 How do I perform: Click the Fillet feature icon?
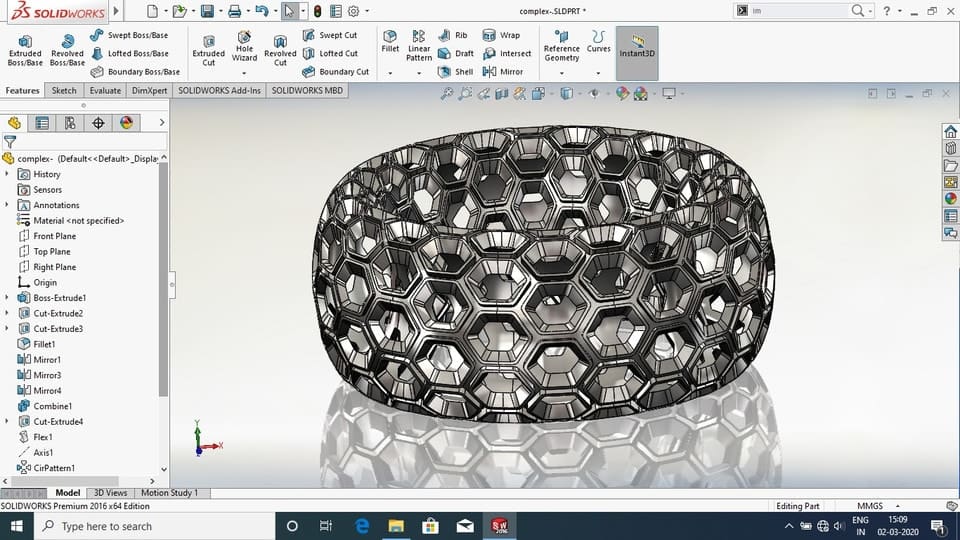[390, 41]
